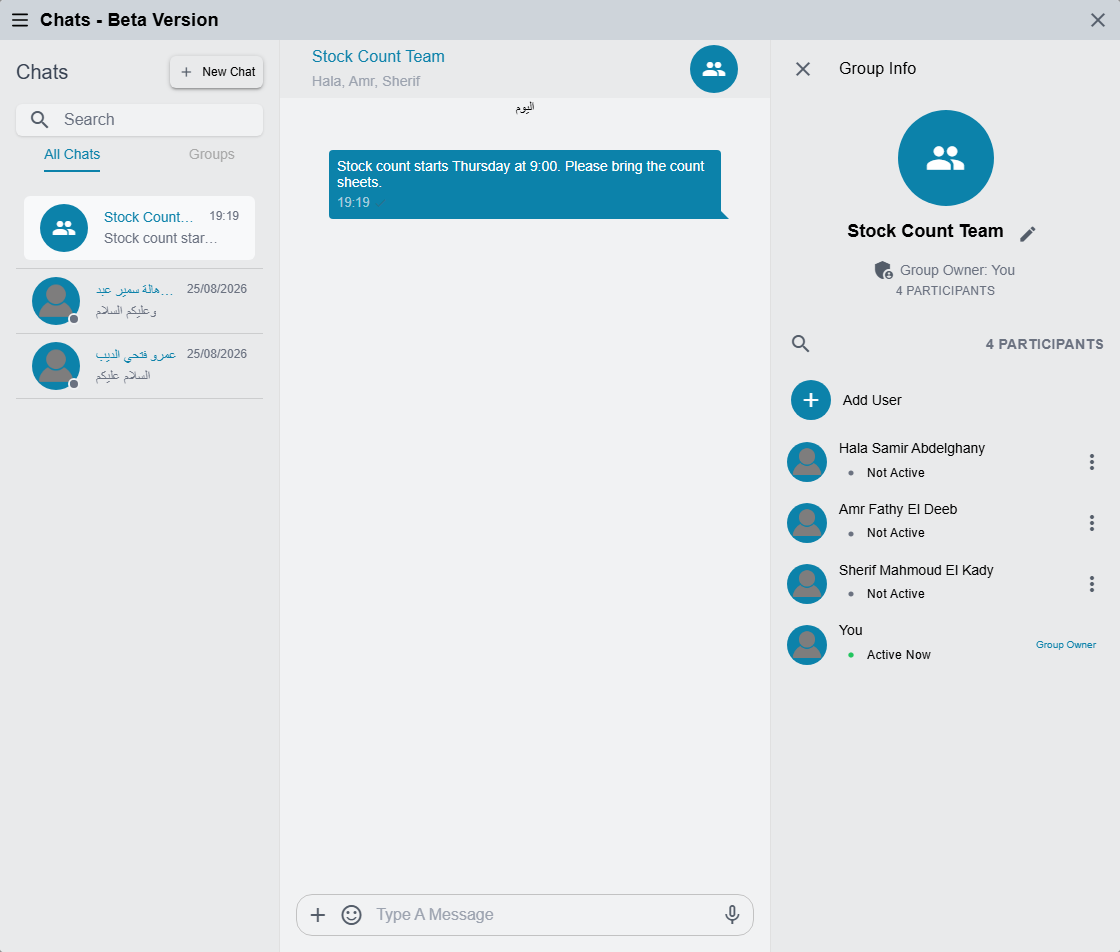The image size is (1120, 952).
Task: Click Sherif Mahmoud El Kady participant name
Action: [916, 571]
